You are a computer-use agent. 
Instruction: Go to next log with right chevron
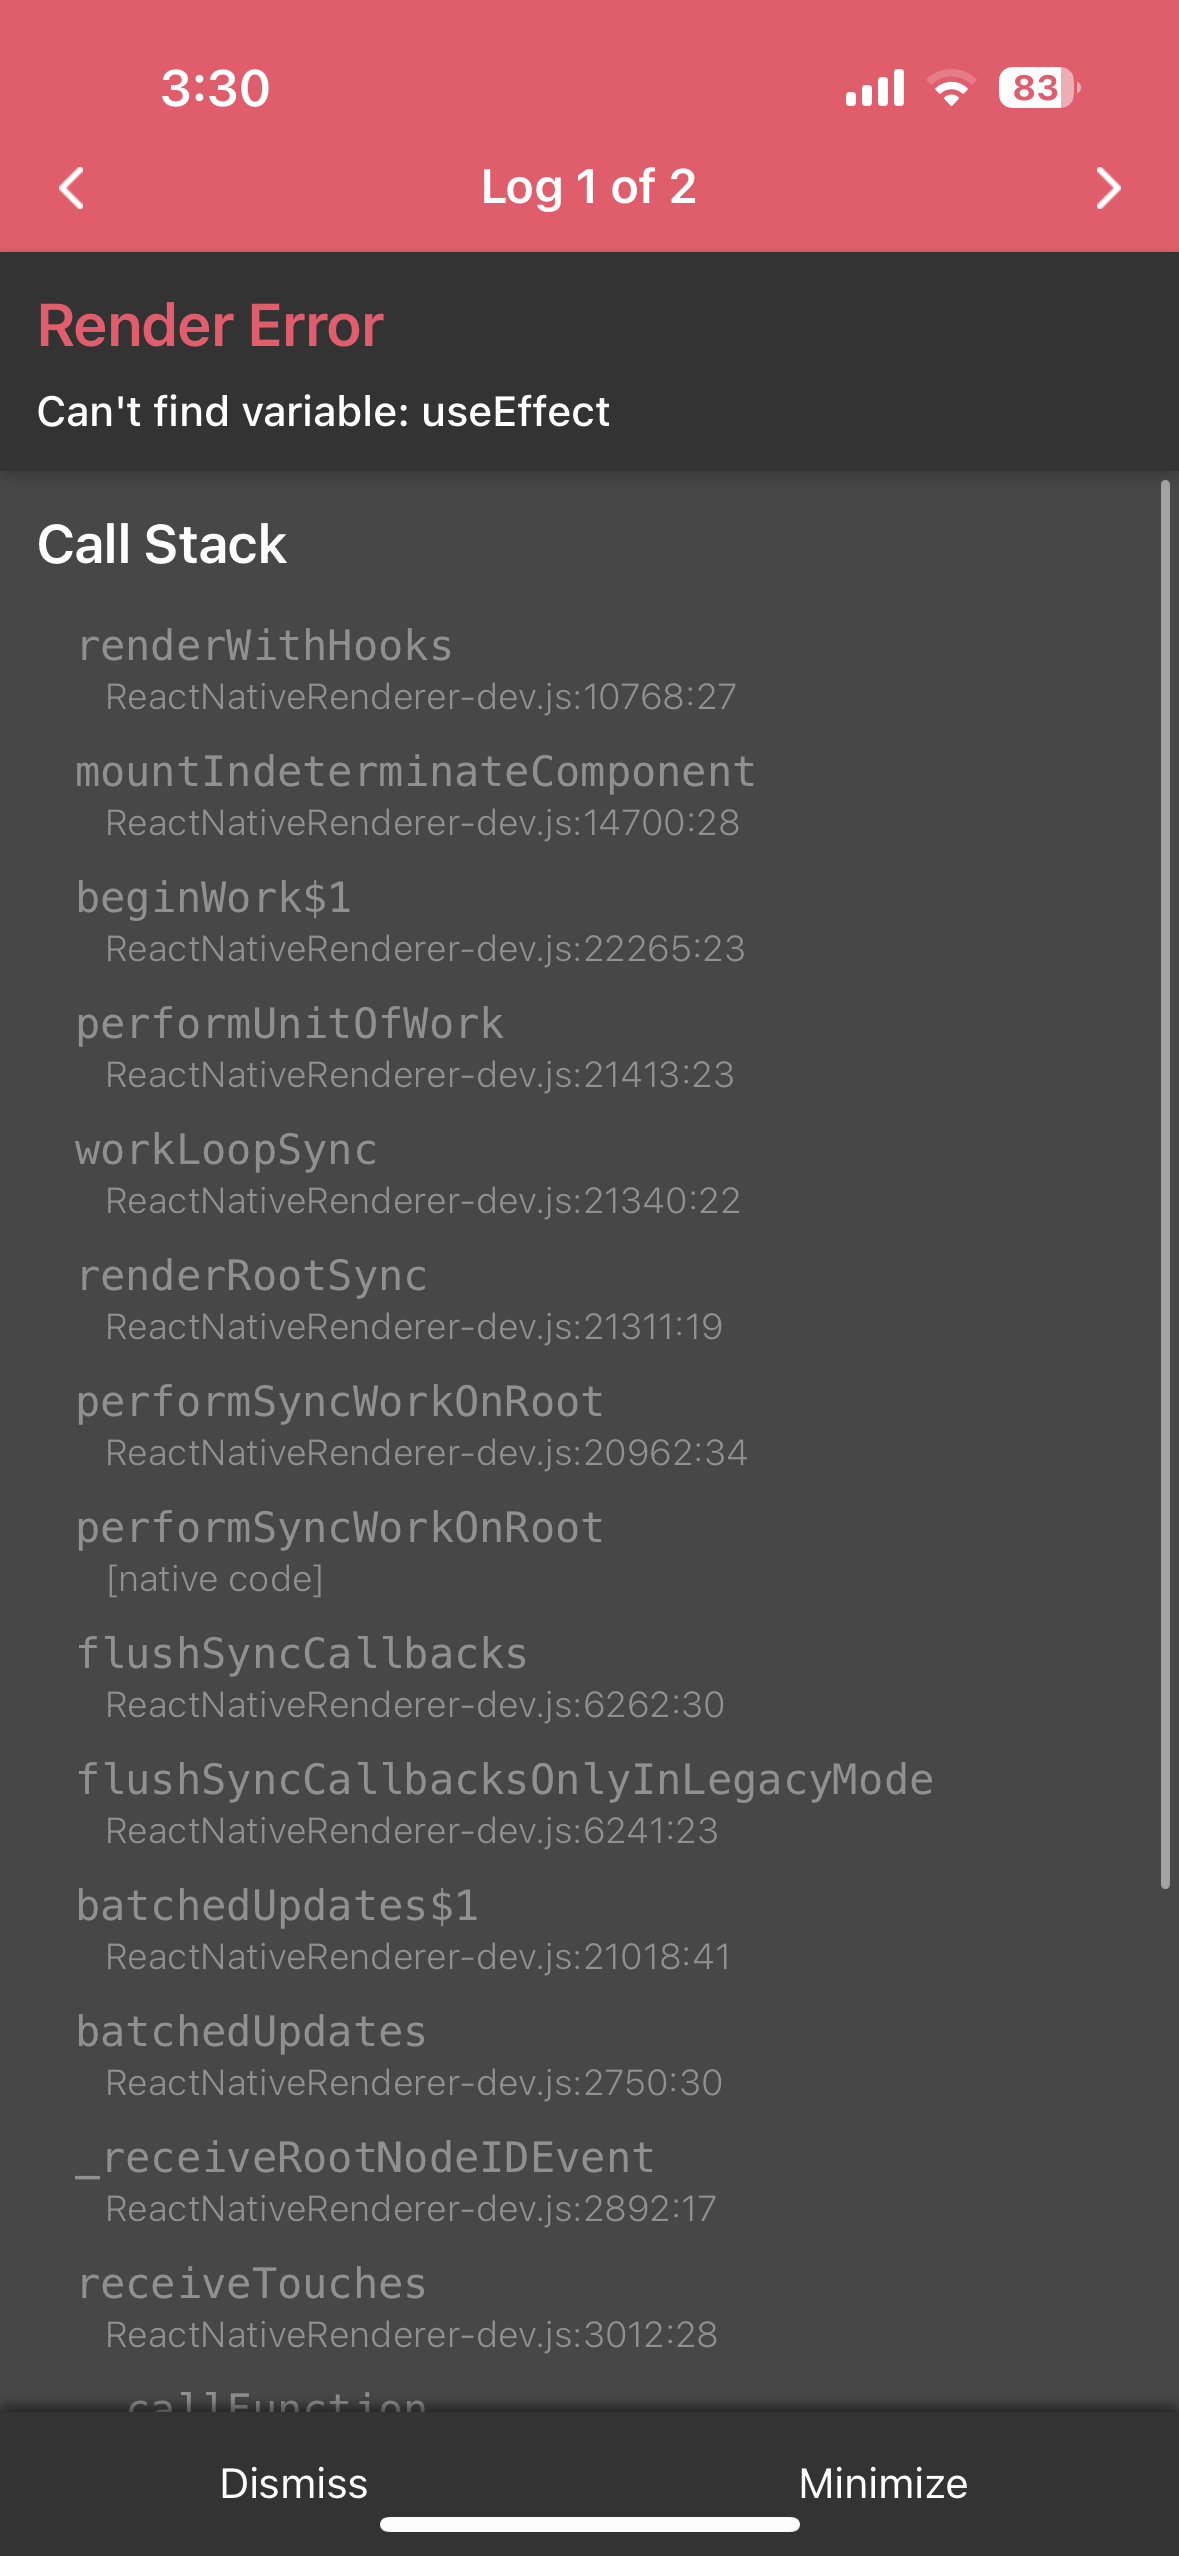coord(1108,188)
